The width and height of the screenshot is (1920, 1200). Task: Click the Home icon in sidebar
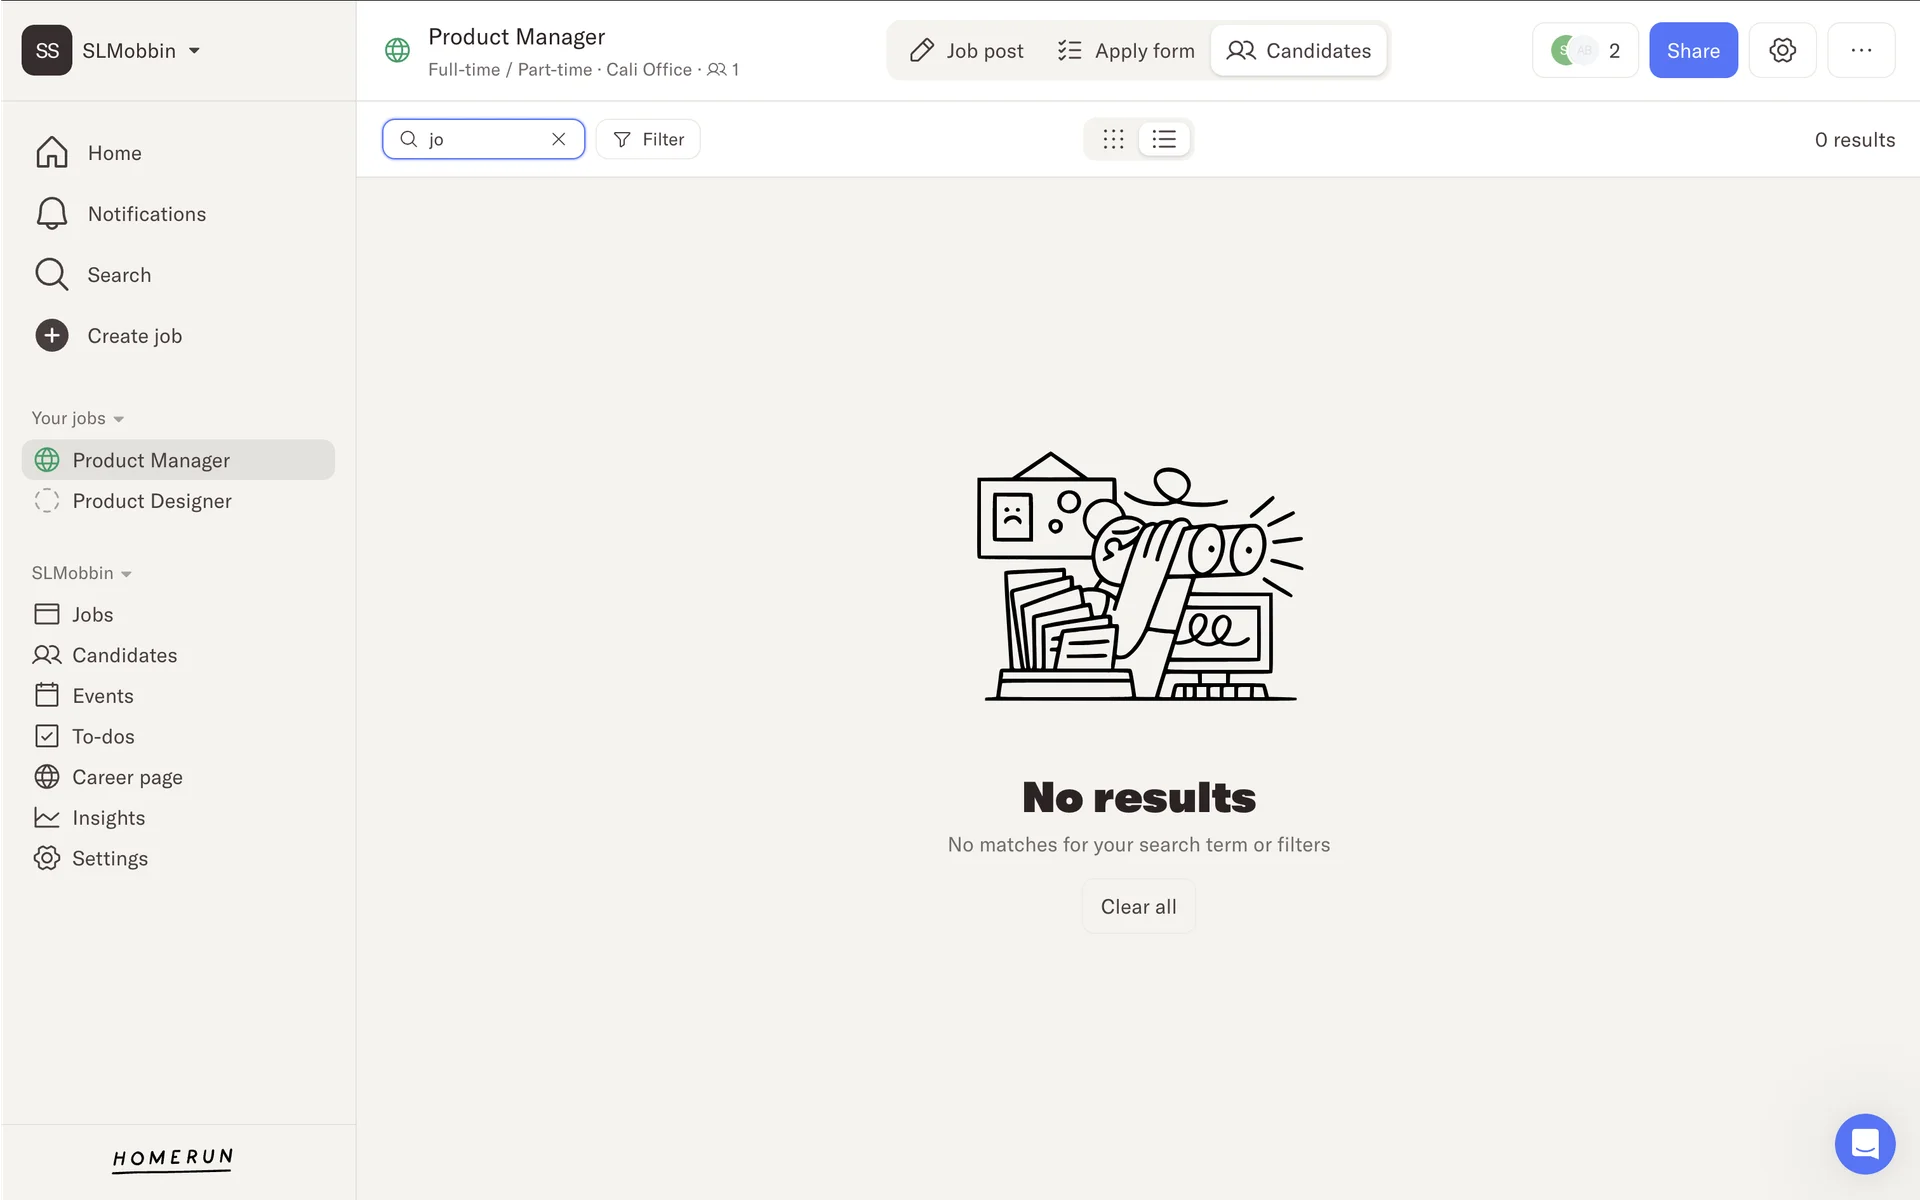(52, 153)
